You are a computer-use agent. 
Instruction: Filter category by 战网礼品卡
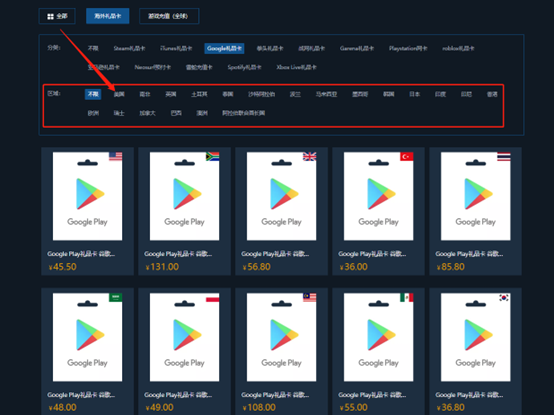(x=311, y=48)
